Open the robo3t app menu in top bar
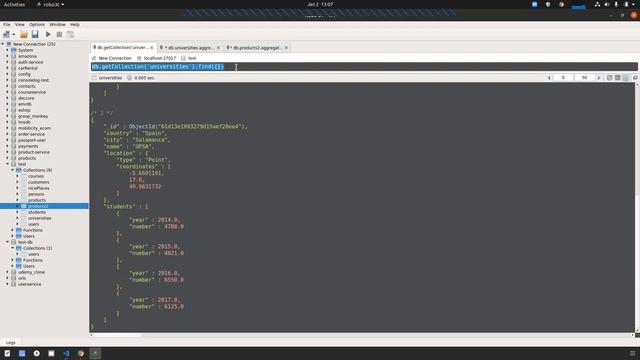This screenshot has width=640, height=360. pos(51,4)
